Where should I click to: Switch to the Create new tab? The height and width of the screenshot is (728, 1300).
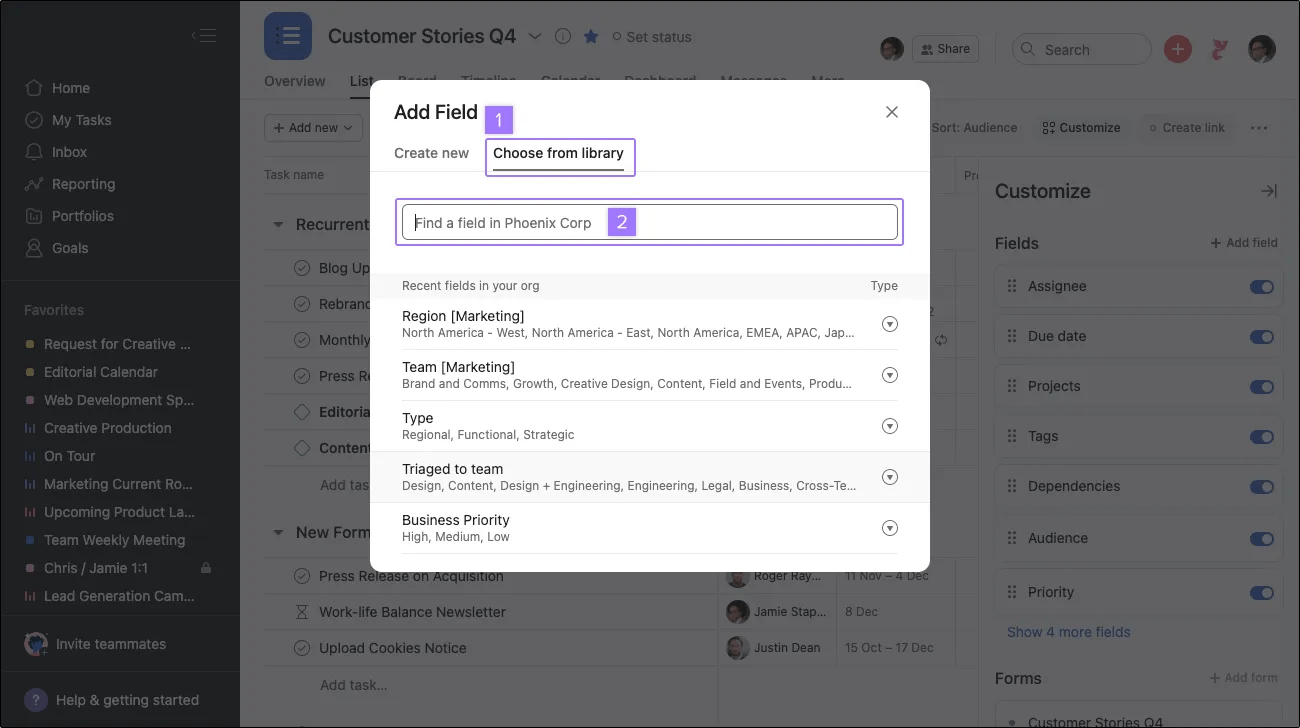click(x=431, y=153)
